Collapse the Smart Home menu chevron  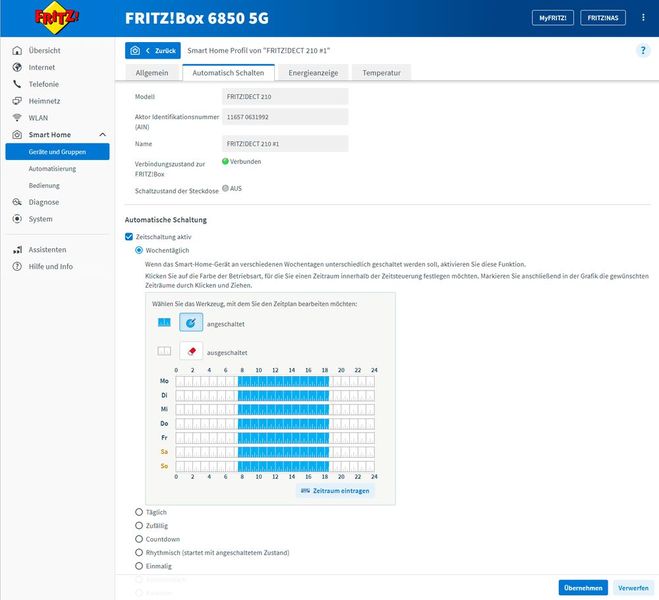click(x=102, y=134)
